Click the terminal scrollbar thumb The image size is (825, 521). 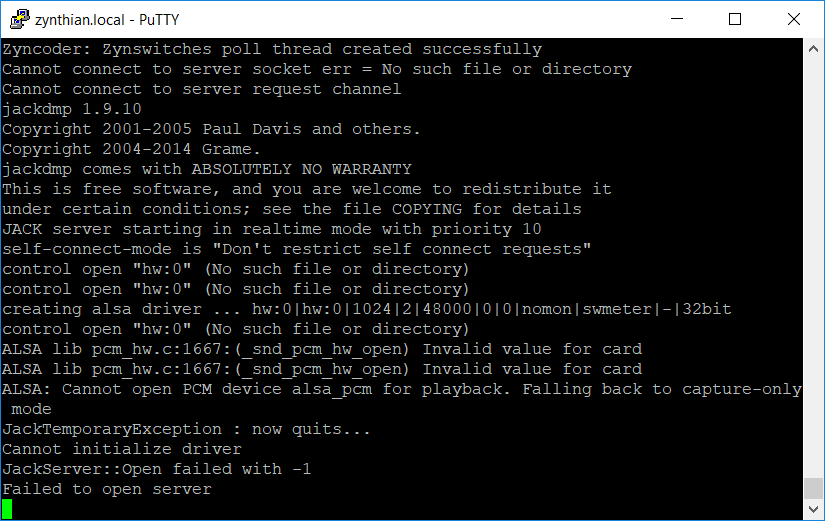[813, 488]
